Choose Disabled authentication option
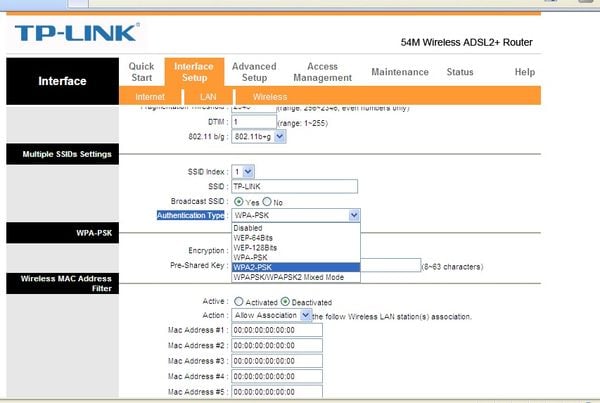This screenshot has width=600, height=403. coord(296,228)
